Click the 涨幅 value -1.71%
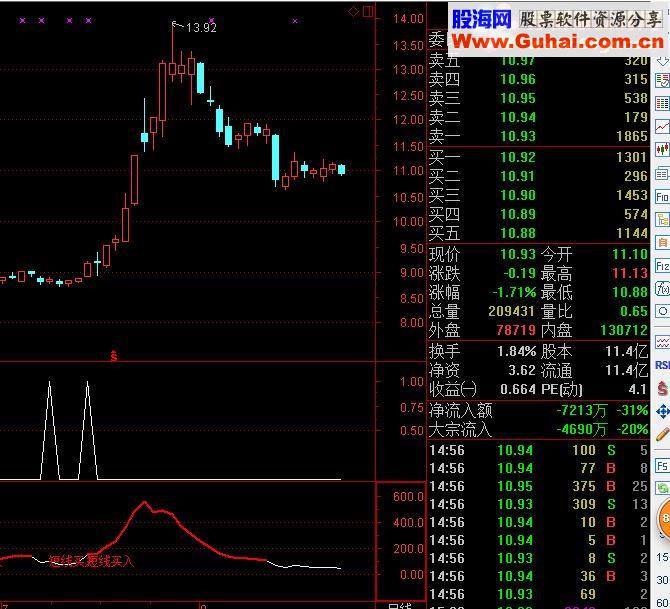Image resolution: width=670 pixels, height=609 pixels. (x=514, y=292)
